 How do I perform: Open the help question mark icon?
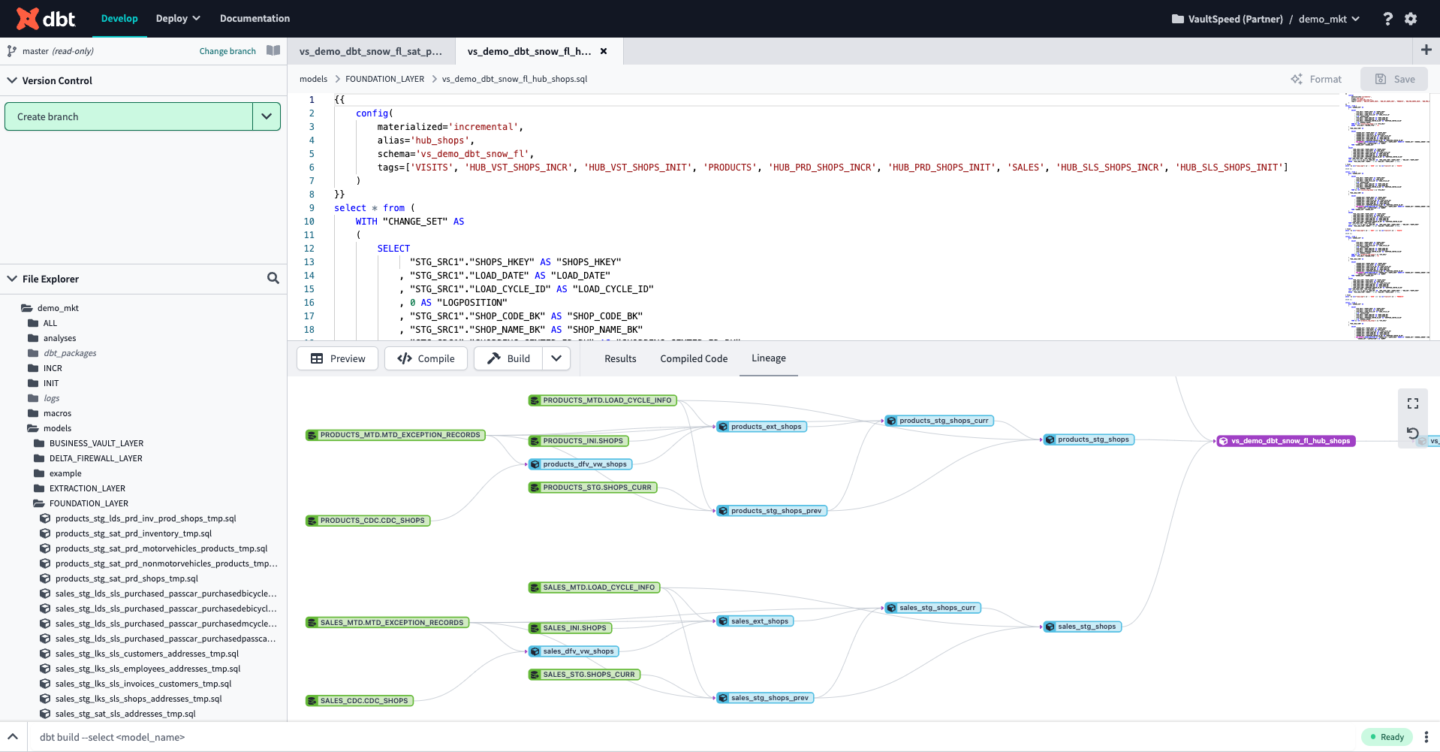(x=1387, y=19)
